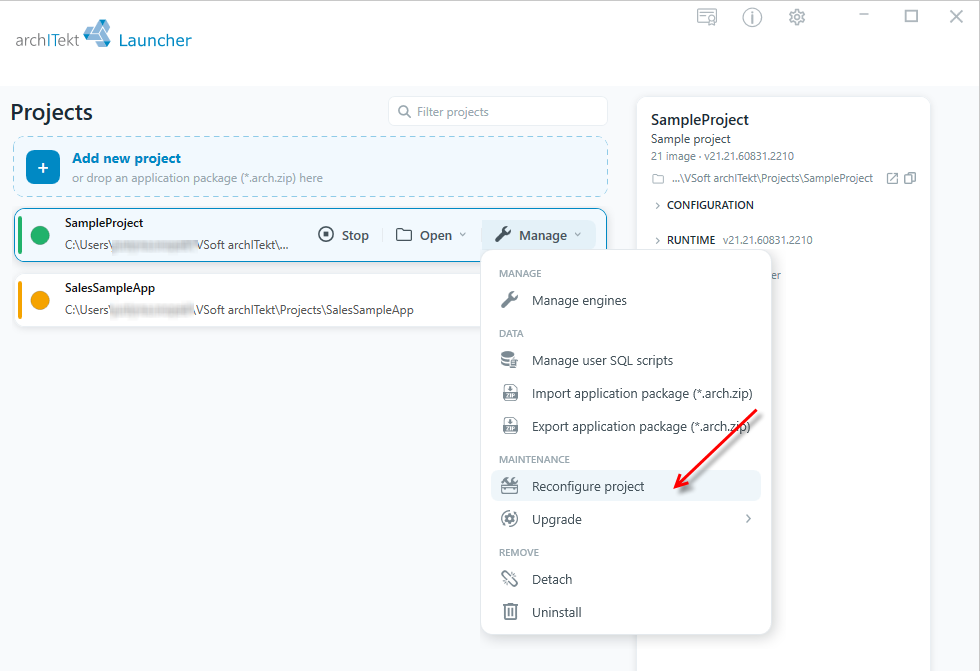This screenshot has height=671, width=980.
Task: Click the folder icon beside the project path
Action: click(x=658, y=179)
